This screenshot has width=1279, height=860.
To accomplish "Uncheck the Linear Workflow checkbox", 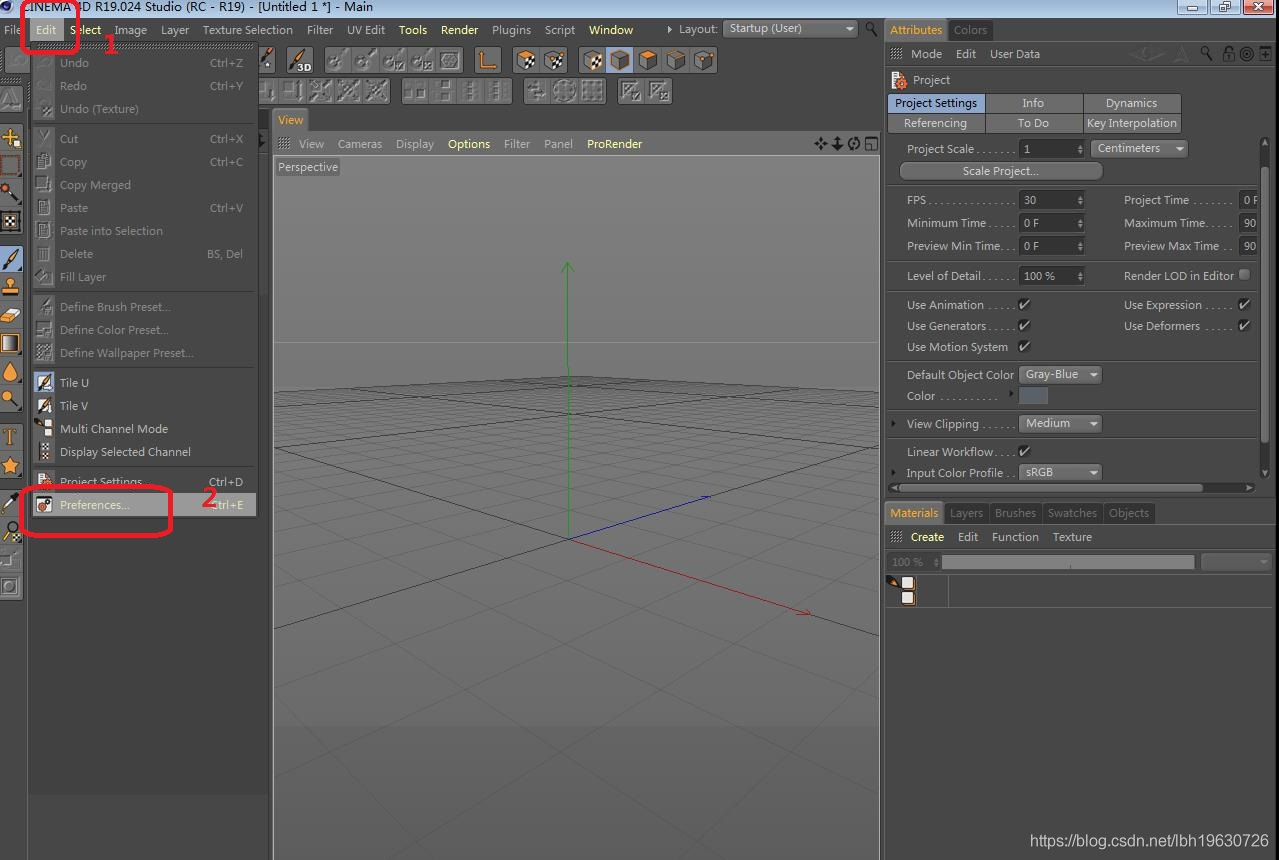I will (x=1024, y=452).
